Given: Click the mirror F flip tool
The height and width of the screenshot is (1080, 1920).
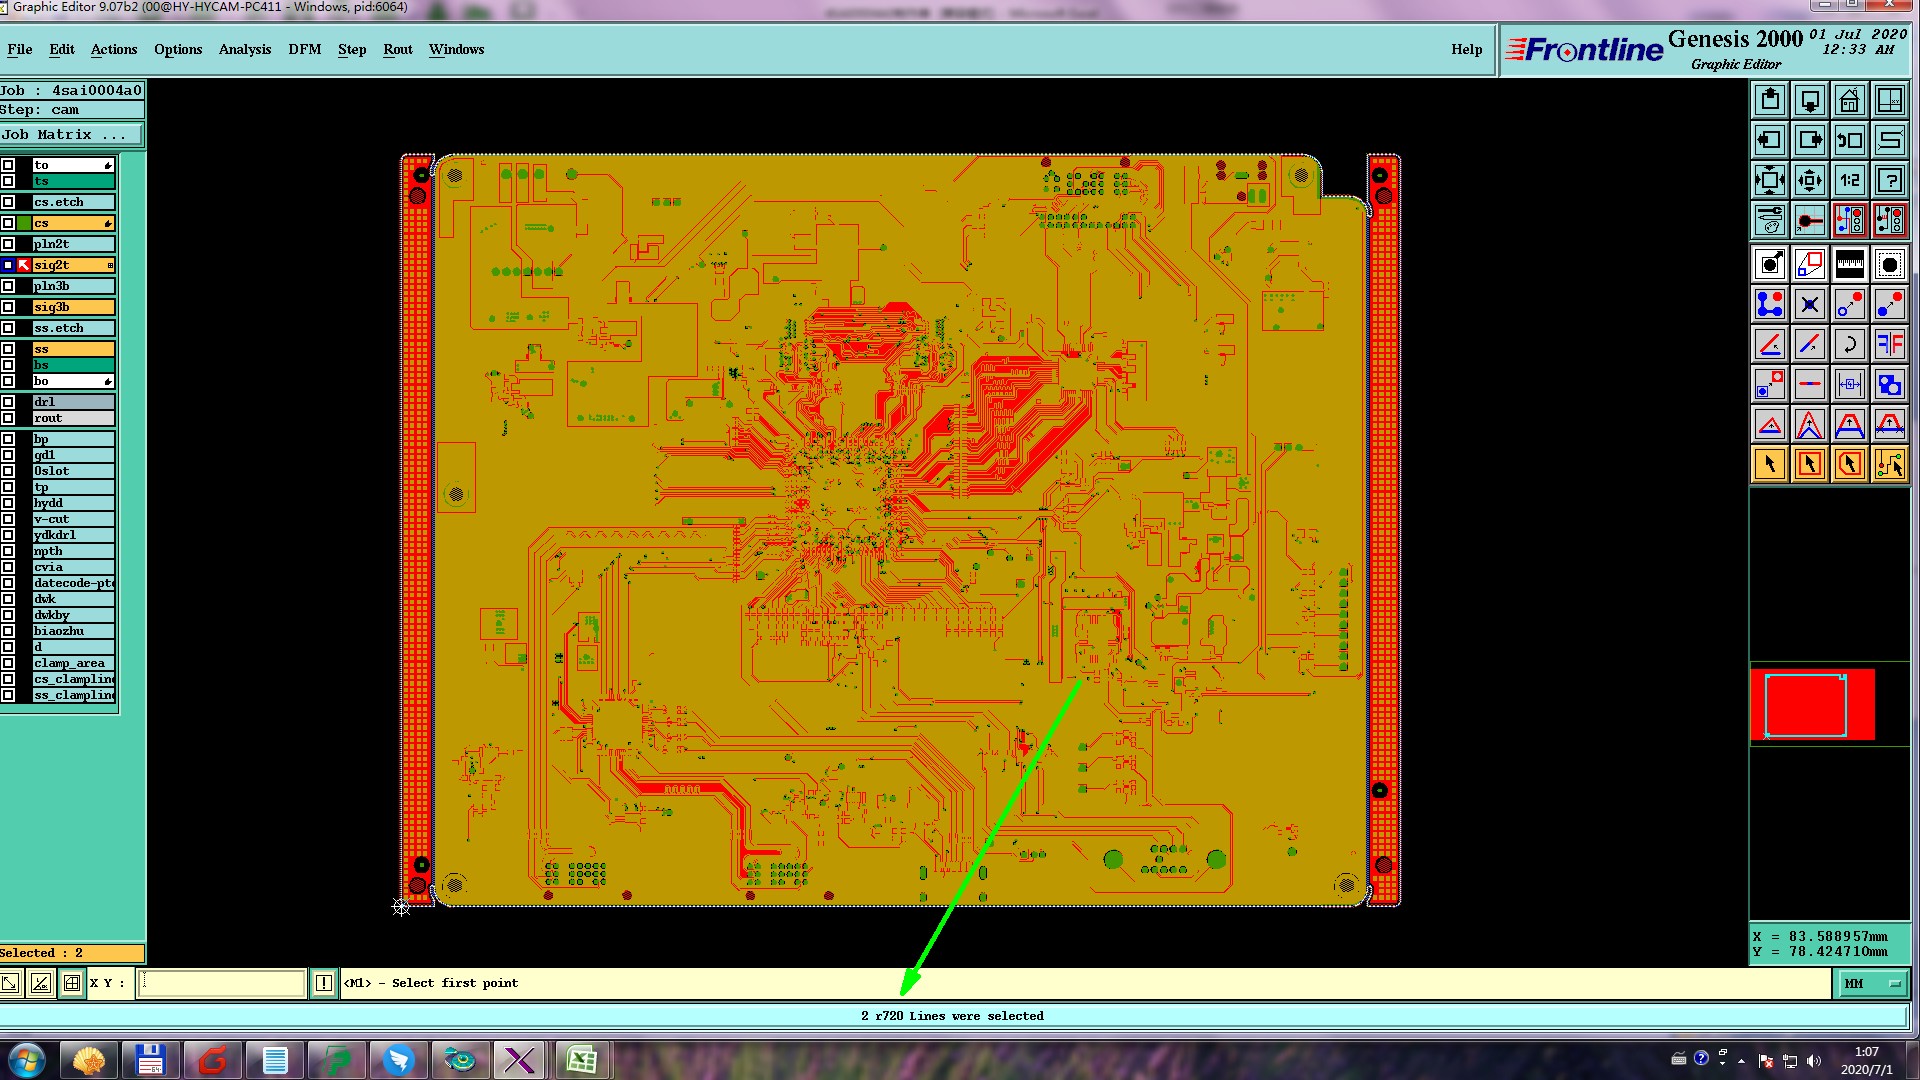Looking at the screenshot, I should pyautogui.click(x=1889, y=345).
